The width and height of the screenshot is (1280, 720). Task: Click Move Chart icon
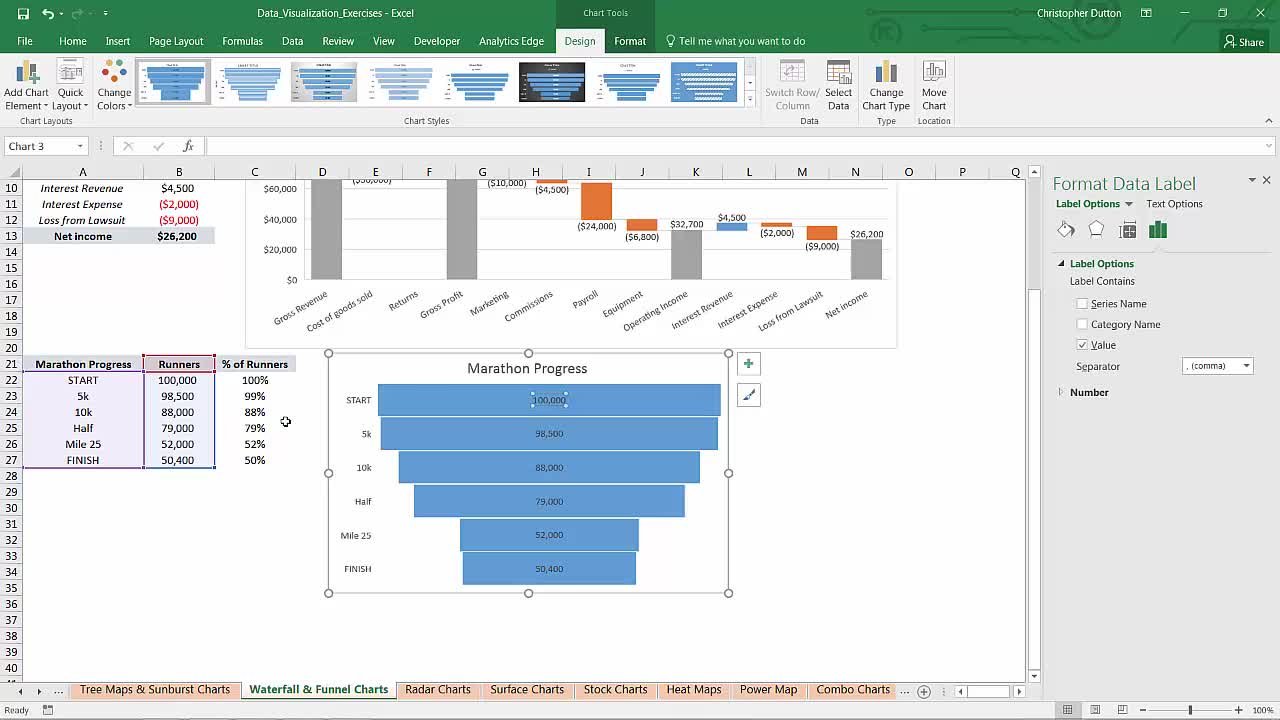pos(934,86)
